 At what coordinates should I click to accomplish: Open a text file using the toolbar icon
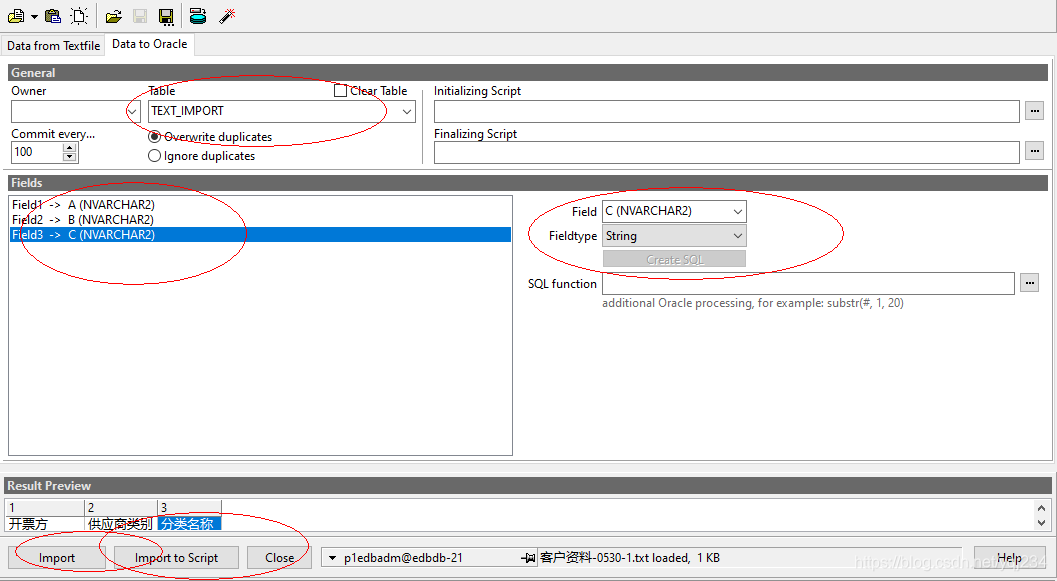point(16,15)
